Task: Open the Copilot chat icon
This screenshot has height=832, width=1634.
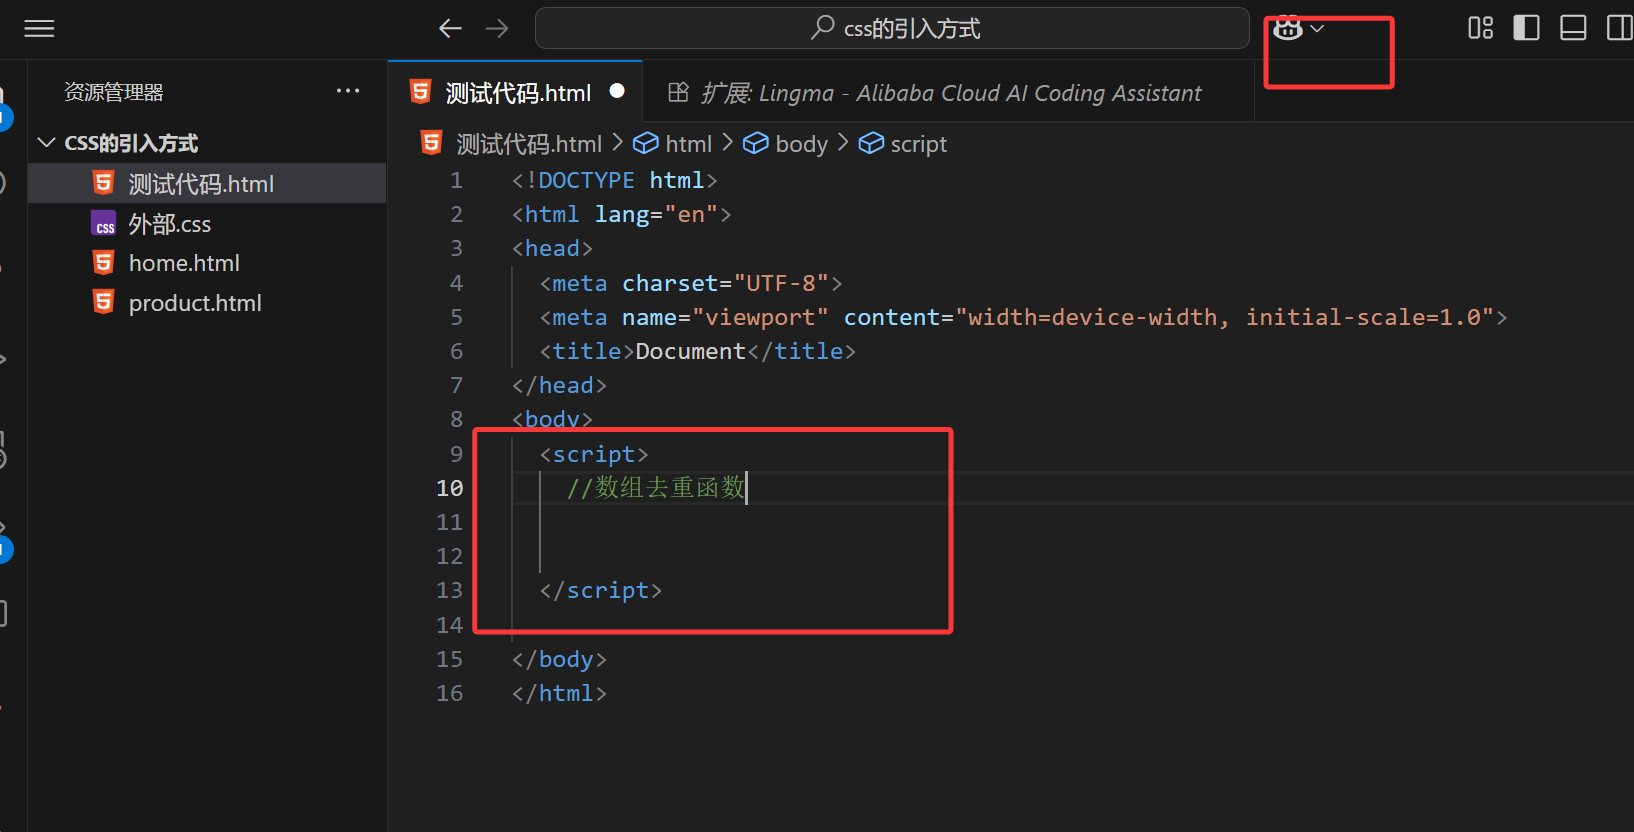Action: tap(1288, 29)
